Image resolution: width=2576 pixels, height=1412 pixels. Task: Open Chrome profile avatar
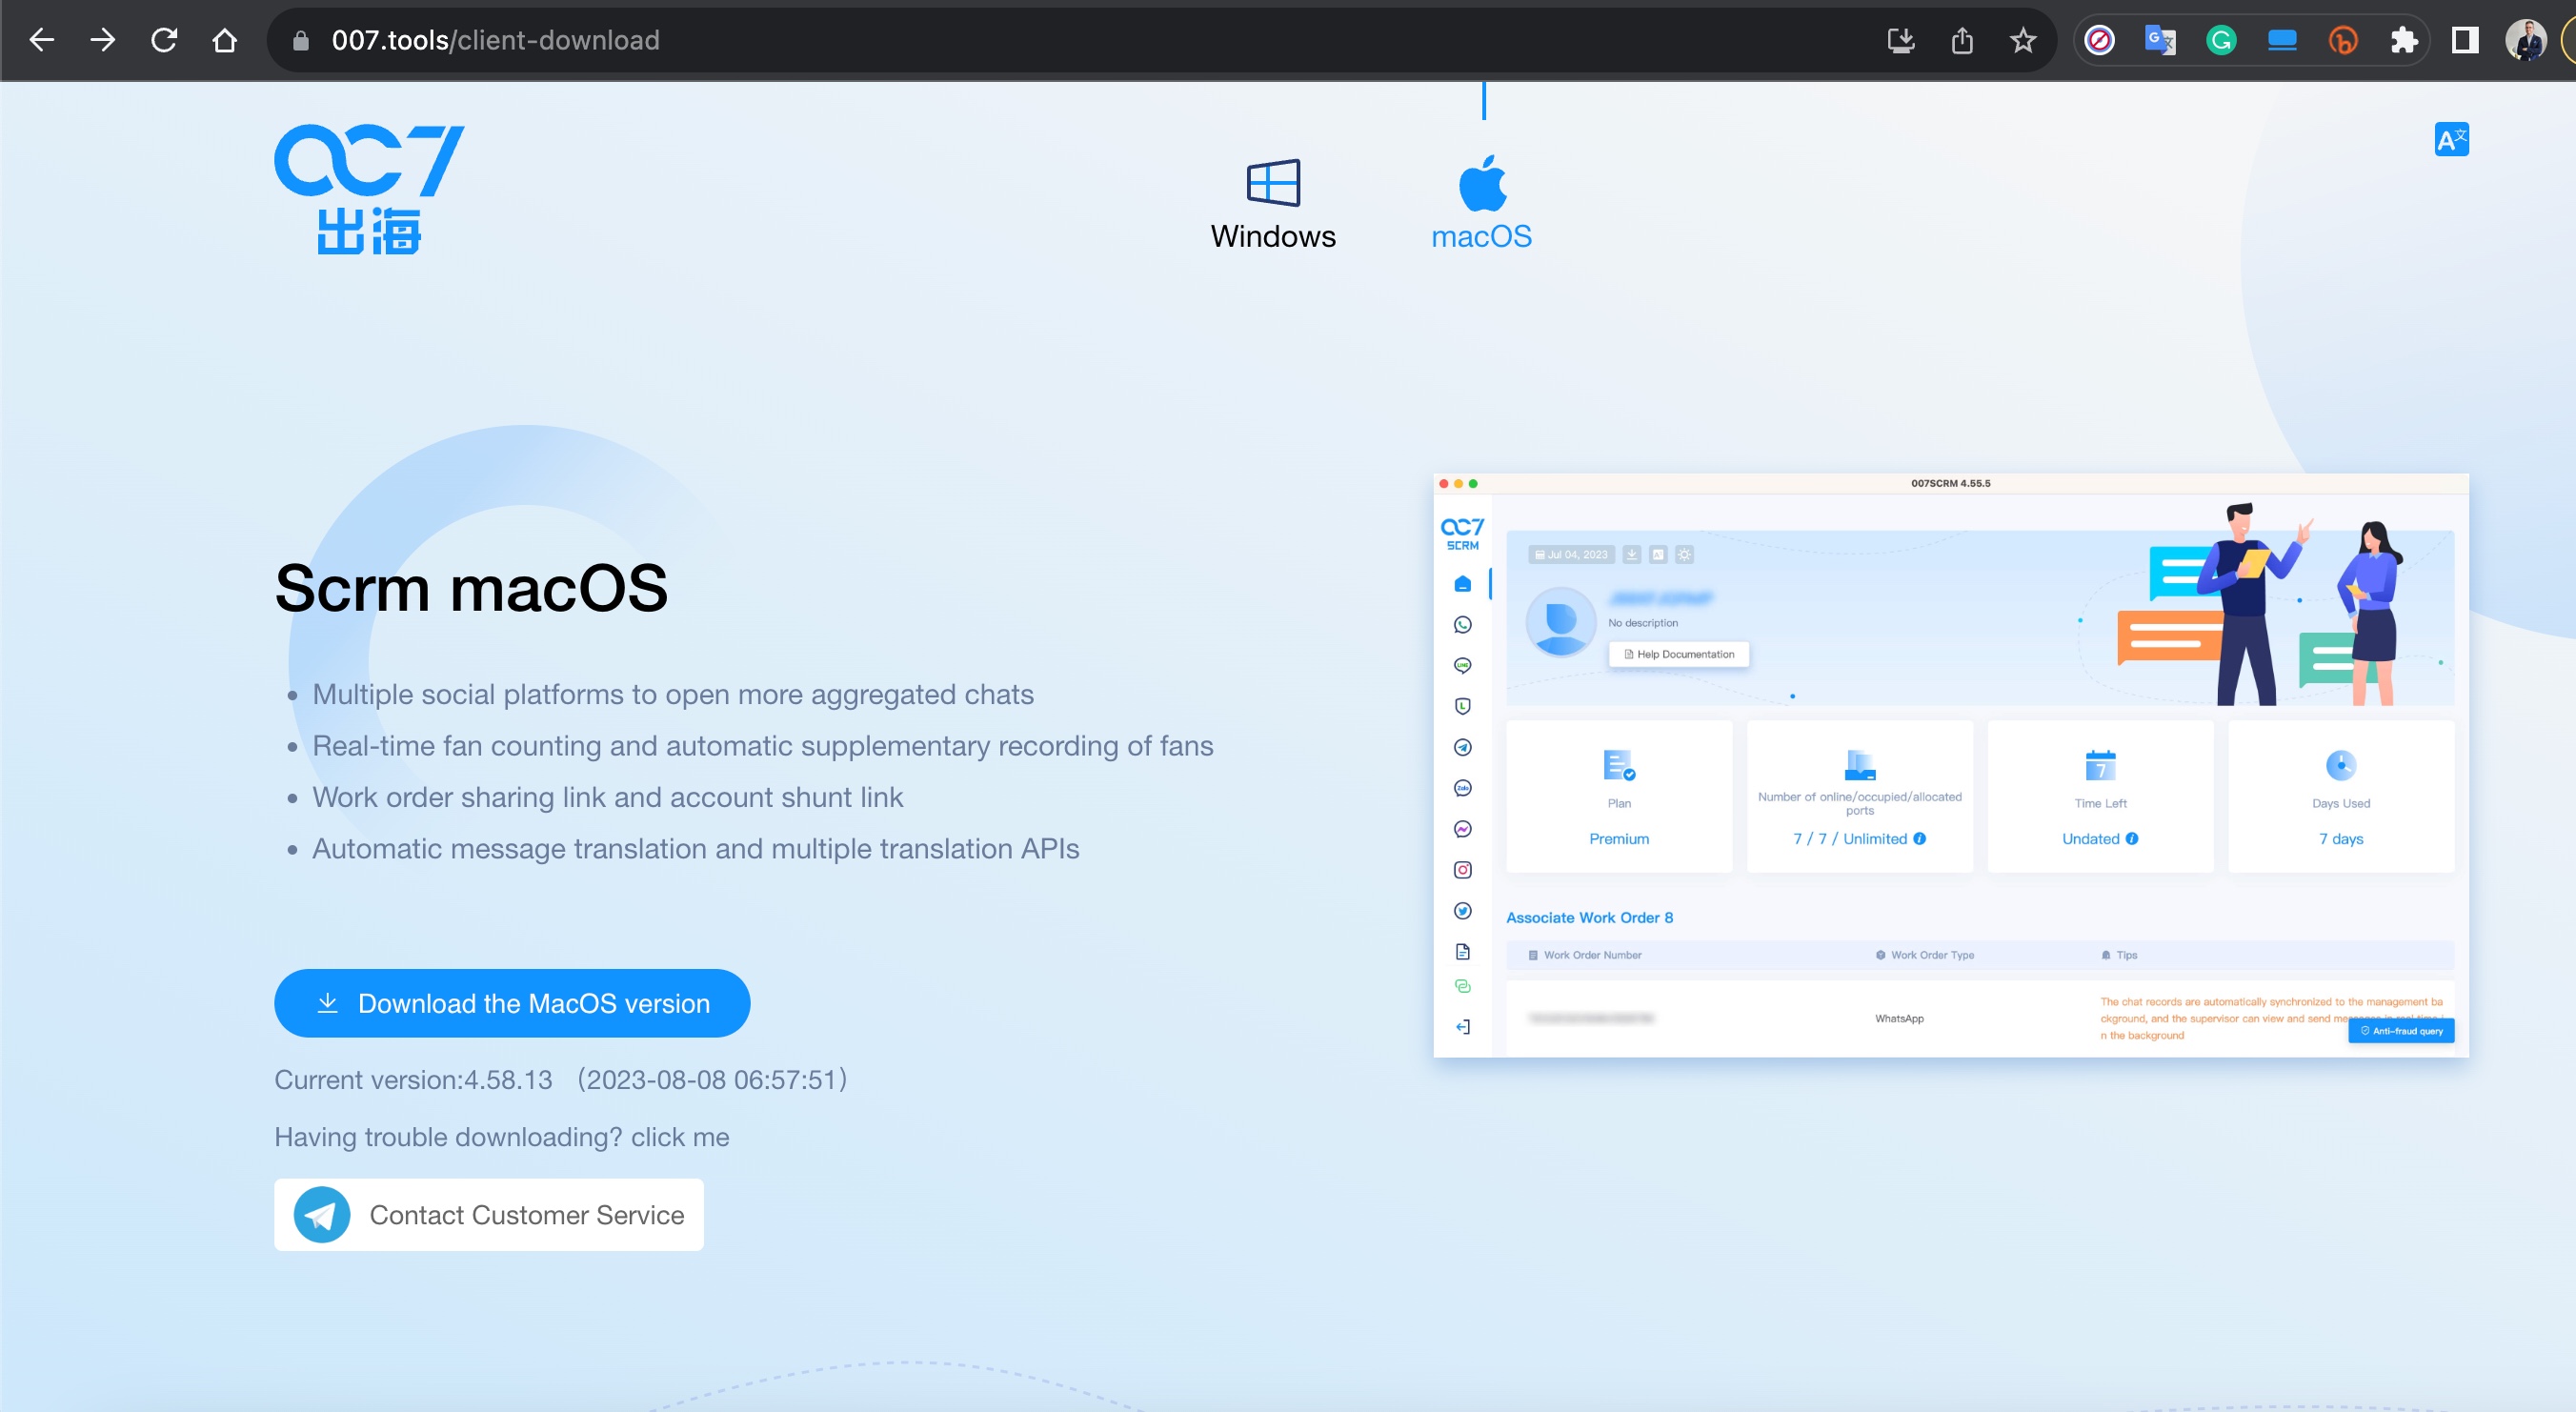[x=2526, y=40]
